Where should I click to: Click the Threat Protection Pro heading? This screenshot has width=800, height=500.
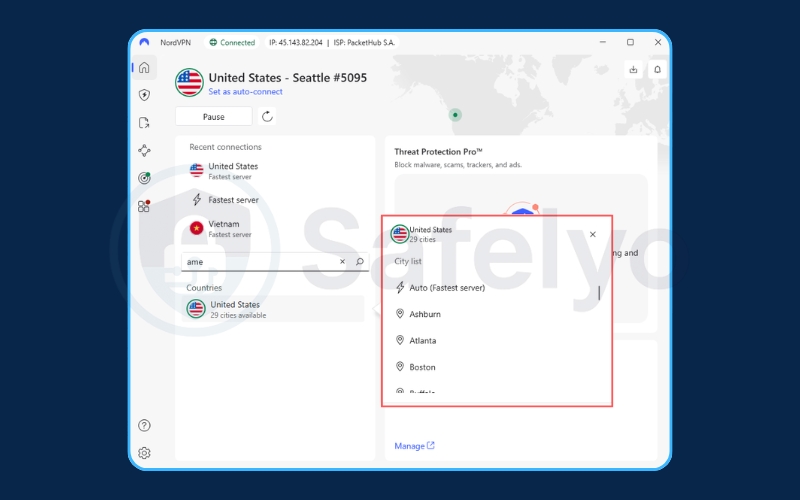click(438, 152)
